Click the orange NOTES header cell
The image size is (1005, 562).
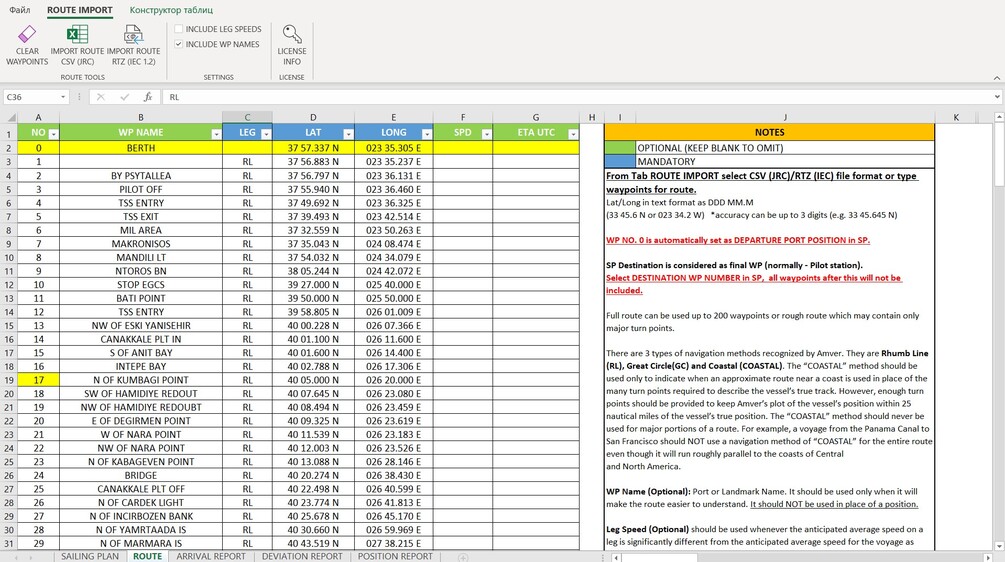pyautogui.click(x=769, y=133)
